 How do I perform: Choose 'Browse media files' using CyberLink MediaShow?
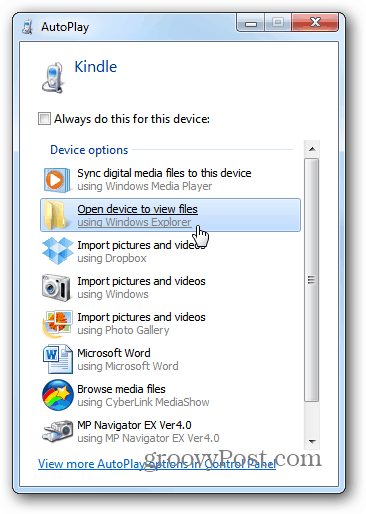170,395
